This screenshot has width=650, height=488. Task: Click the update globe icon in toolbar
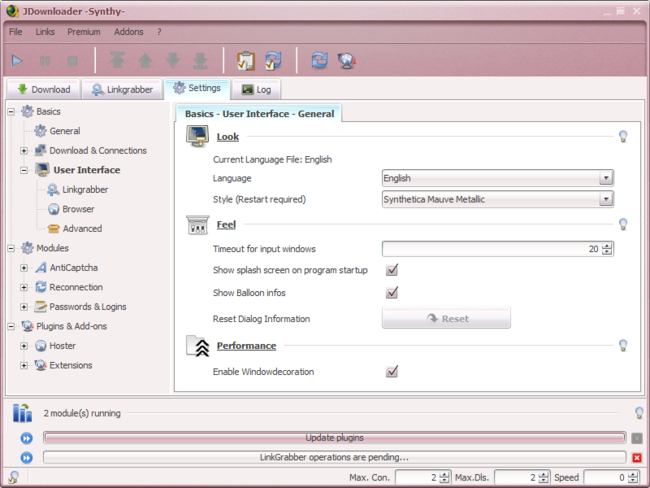click(x=347, y=61)
